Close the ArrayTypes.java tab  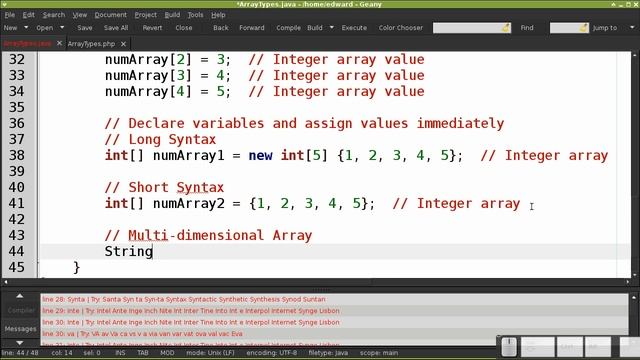(x=59, y=43)
